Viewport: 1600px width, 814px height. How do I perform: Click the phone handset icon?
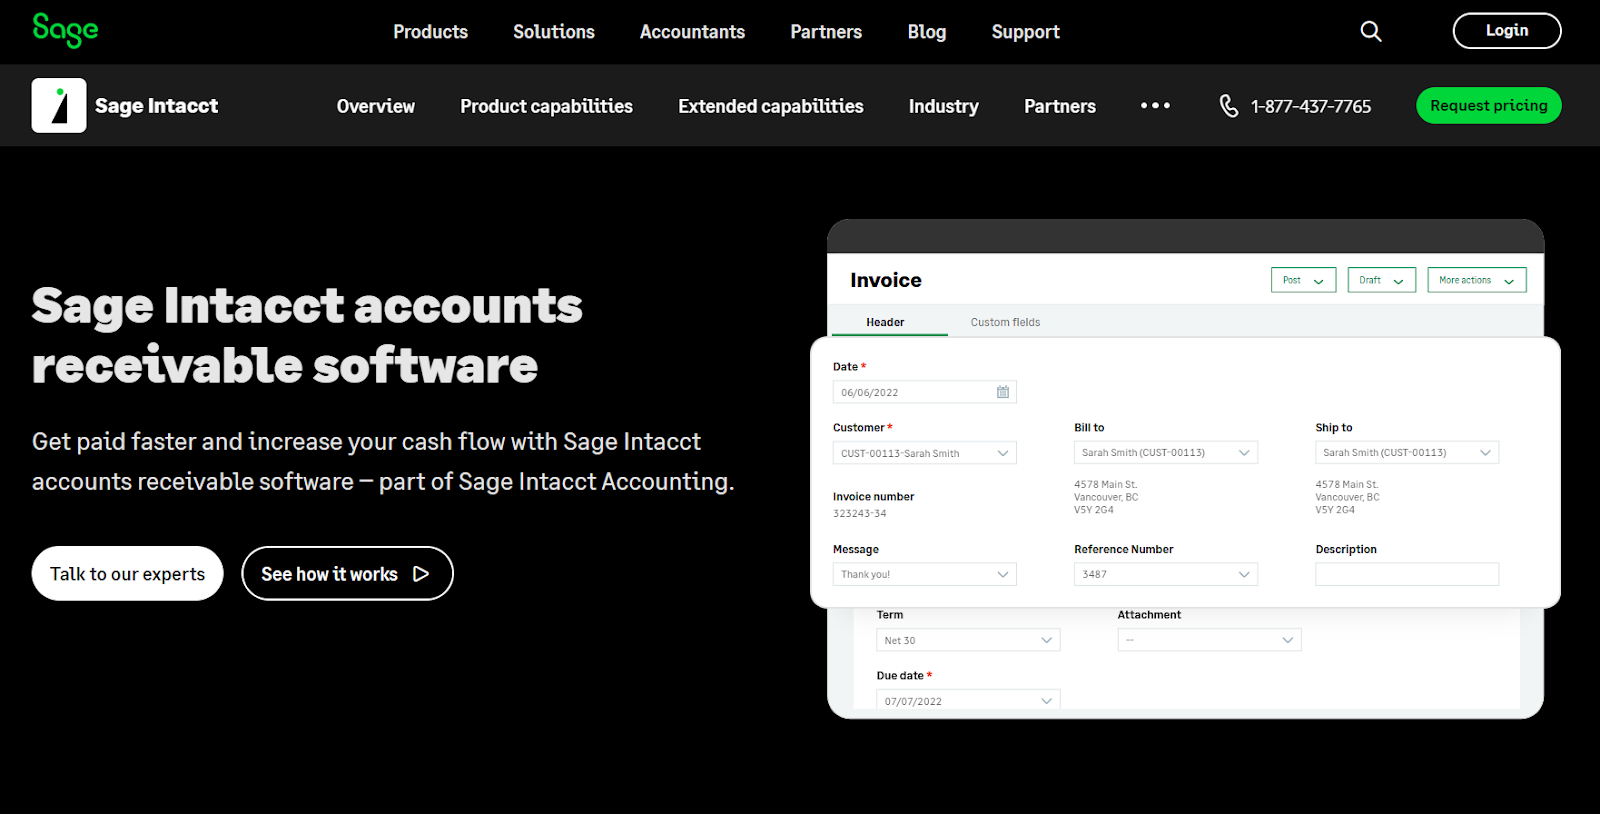(x=1229, y=105)
